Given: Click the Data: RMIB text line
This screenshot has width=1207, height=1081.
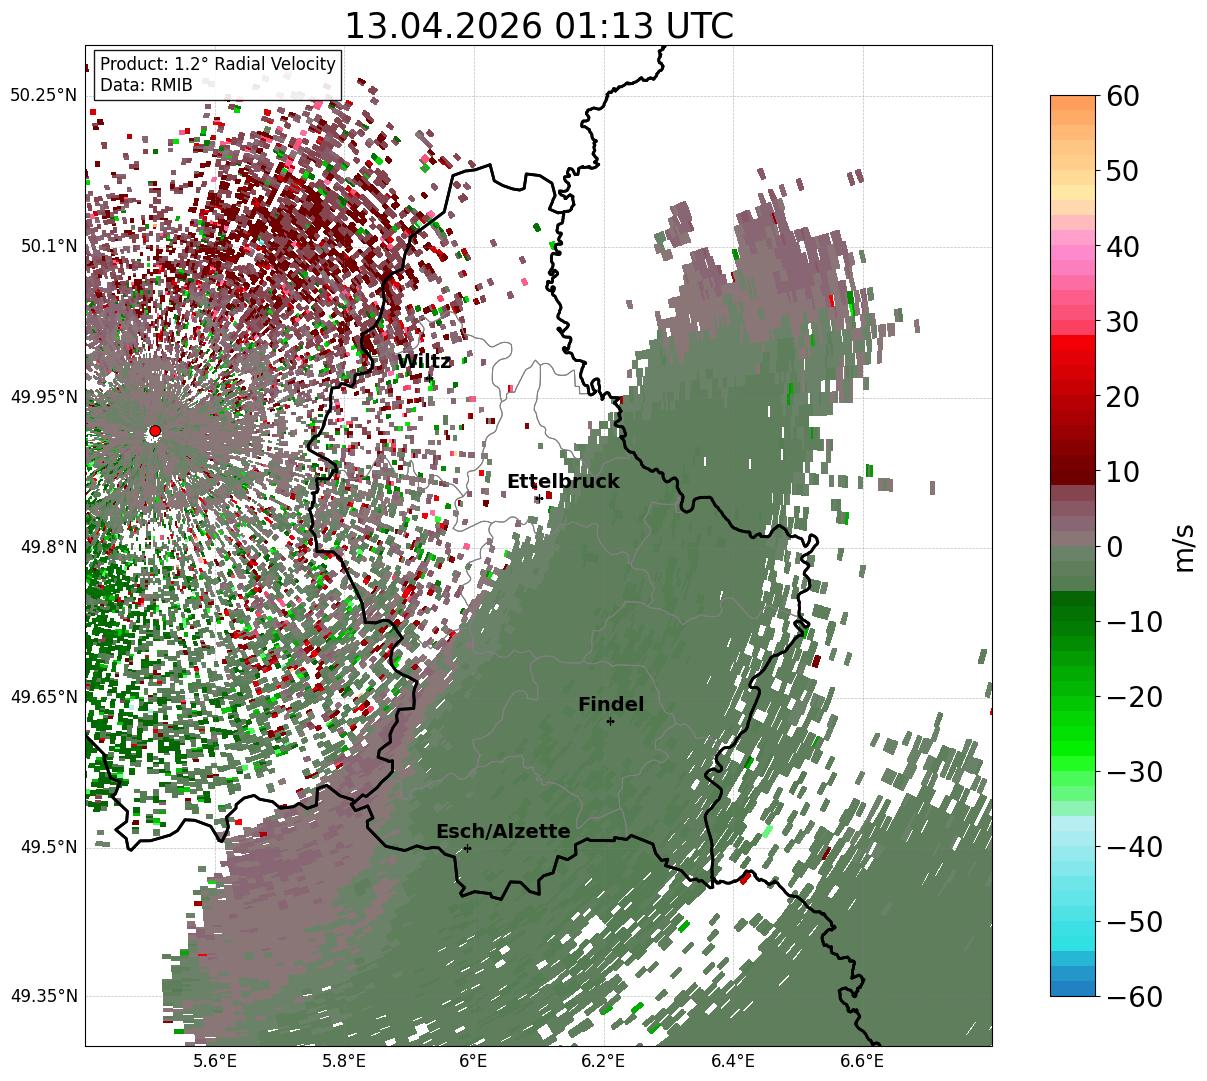Looking at the screenshot, I should [146, 86].
